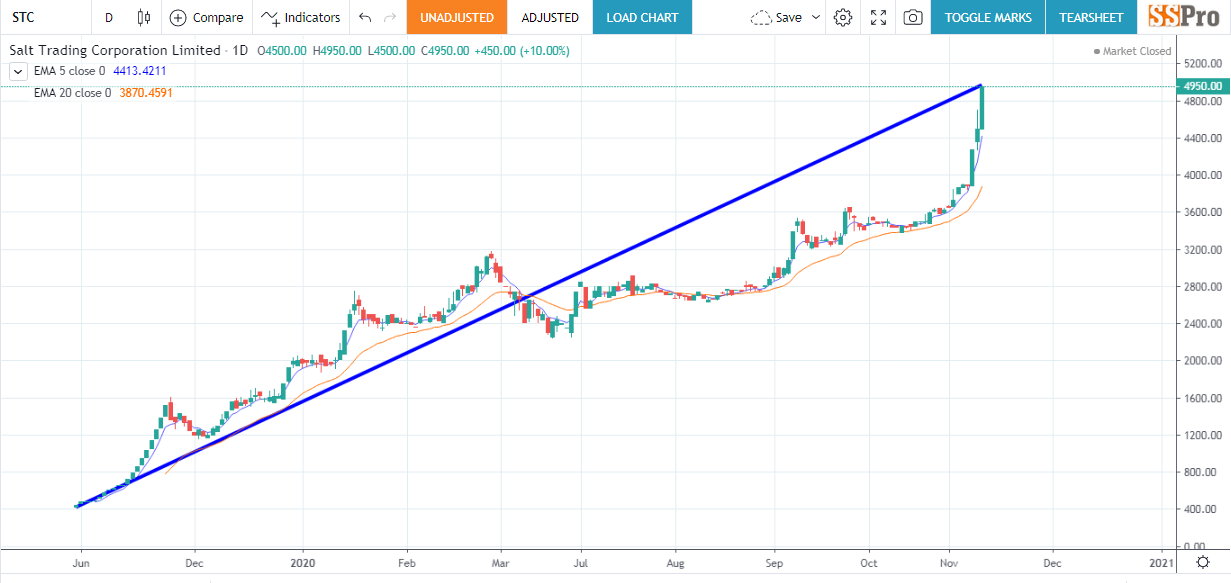1231x583 pixels.
Task: Open the Indicators dialog
Action: point(301,17)
